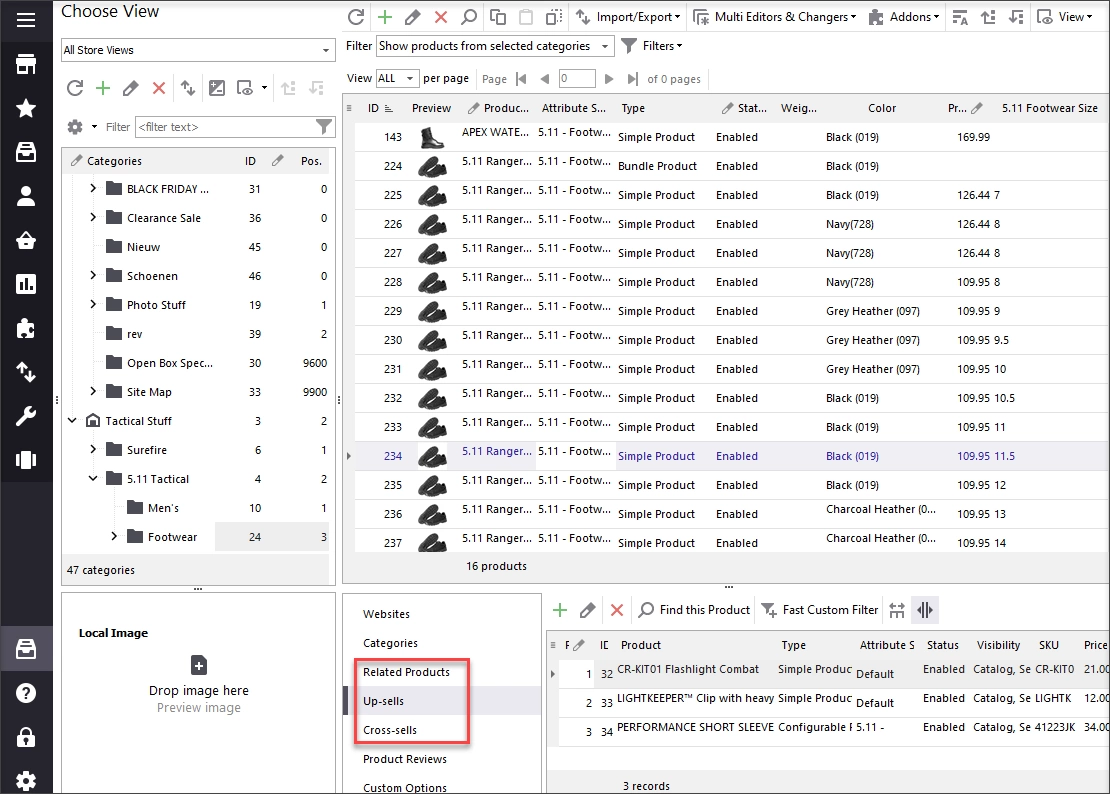Refresh the category tree
Screen dimensions: 1110x794
click(75, 88)
